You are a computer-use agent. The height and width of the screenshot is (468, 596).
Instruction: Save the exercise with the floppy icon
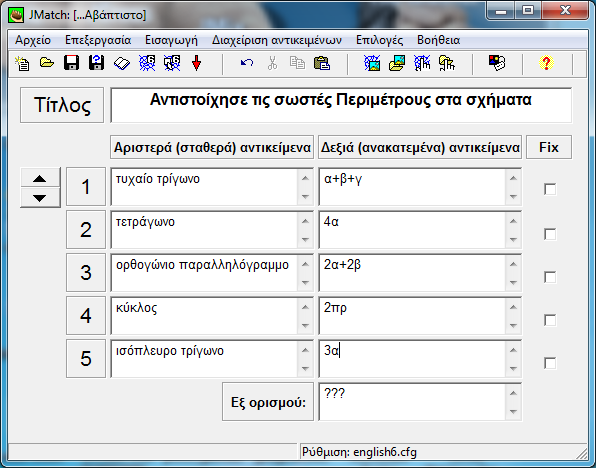tap(71, 63)
